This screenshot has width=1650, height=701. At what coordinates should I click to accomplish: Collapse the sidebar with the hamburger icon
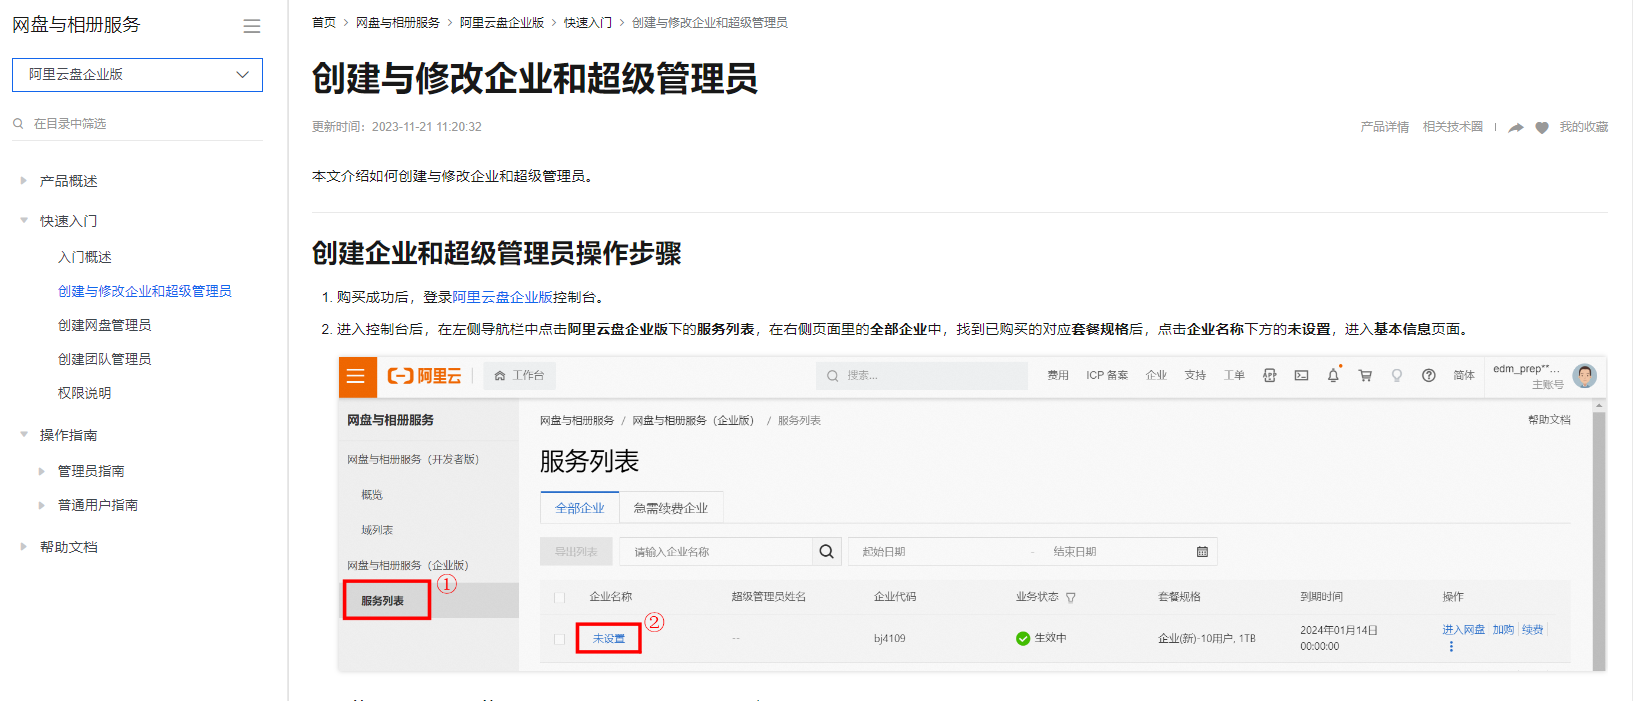pyautogui.click(x=252, y=26)
